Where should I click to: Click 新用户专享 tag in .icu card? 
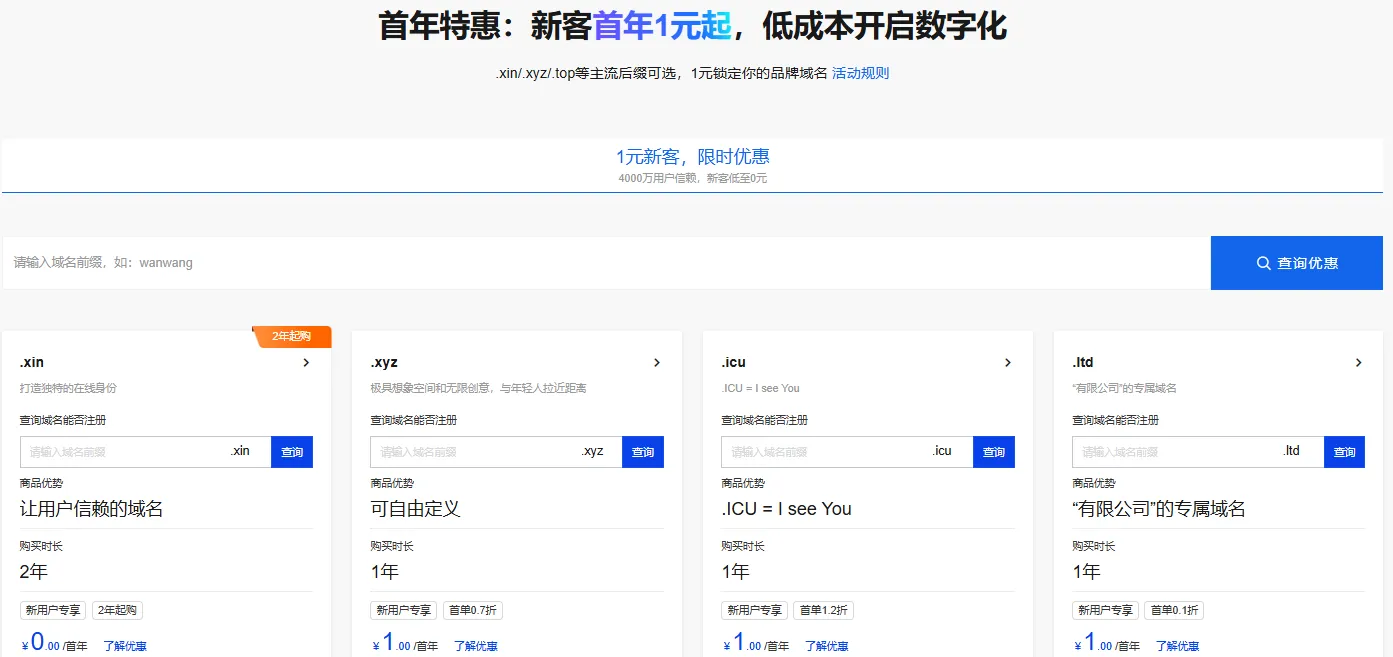755,610
